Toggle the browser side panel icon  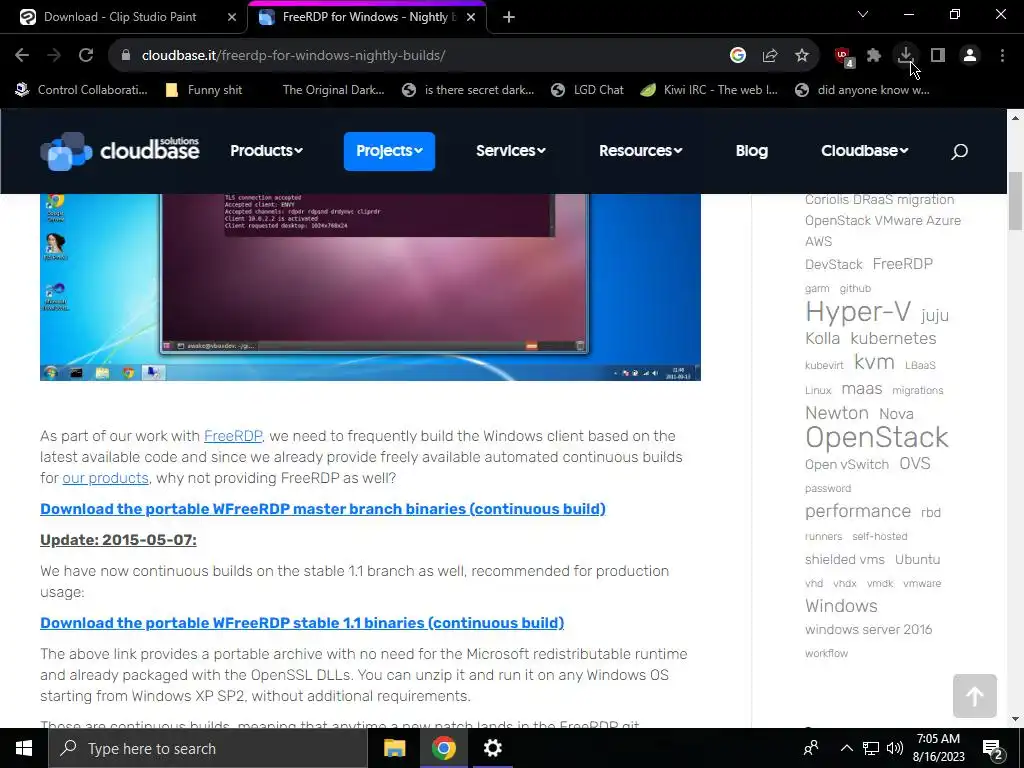[938, 56]
